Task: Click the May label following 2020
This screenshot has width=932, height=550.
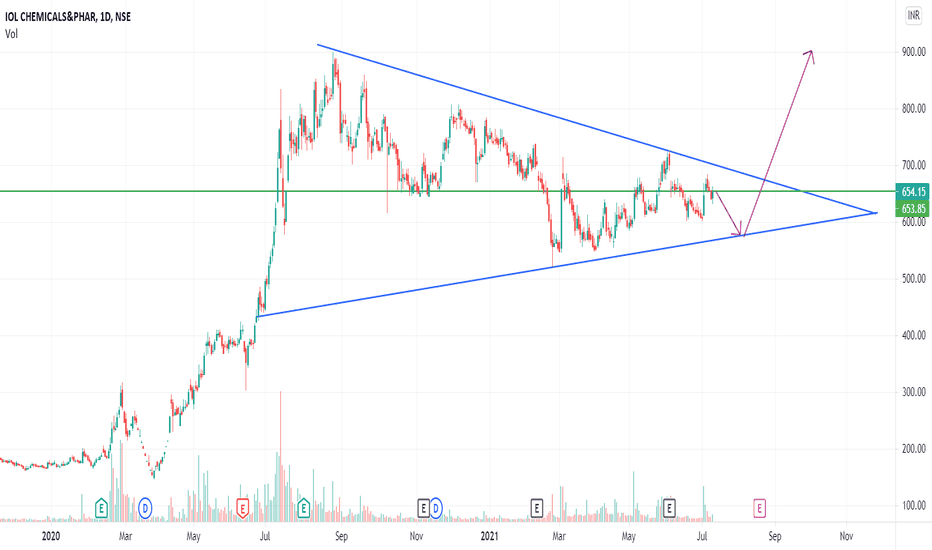Action: pyautogui.click(x=193, y=536)
